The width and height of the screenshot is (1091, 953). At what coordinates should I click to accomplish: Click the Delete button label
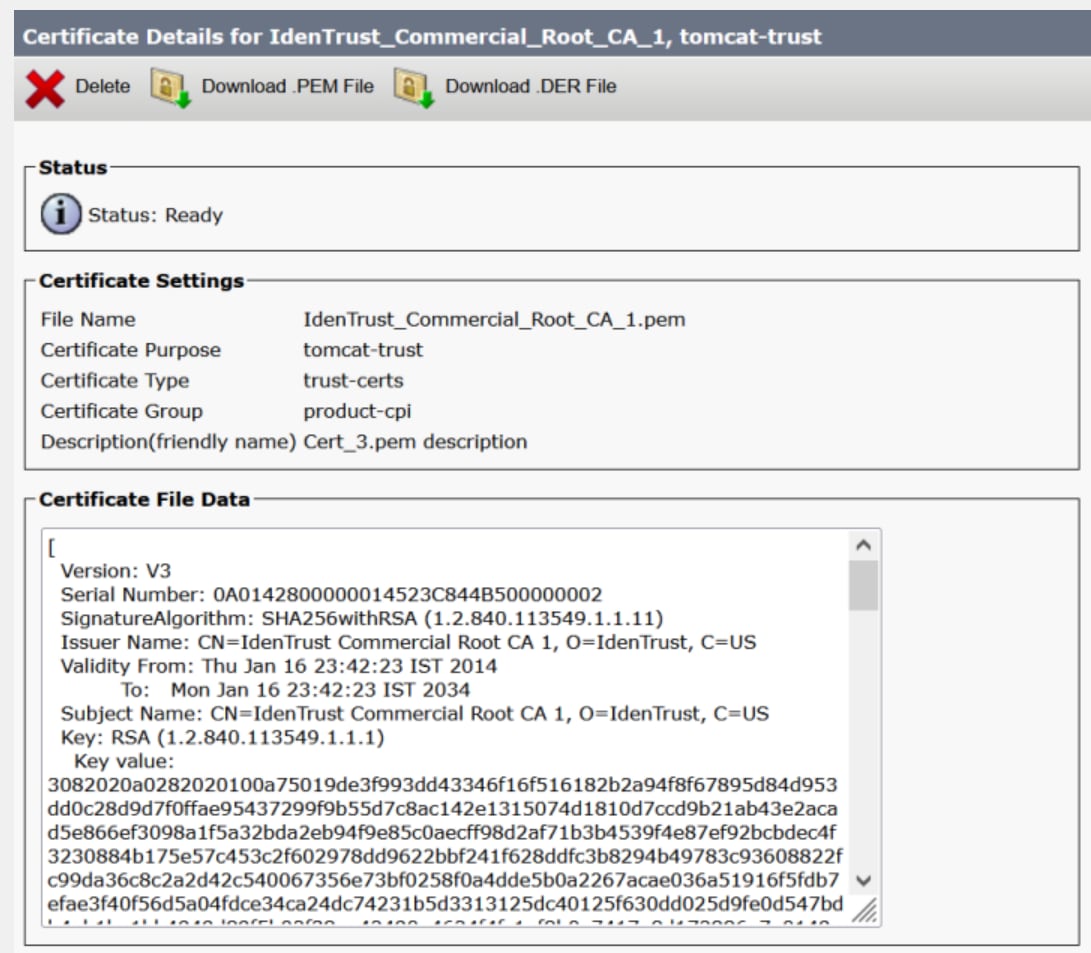pyautogui.click(x=103, y=86)
